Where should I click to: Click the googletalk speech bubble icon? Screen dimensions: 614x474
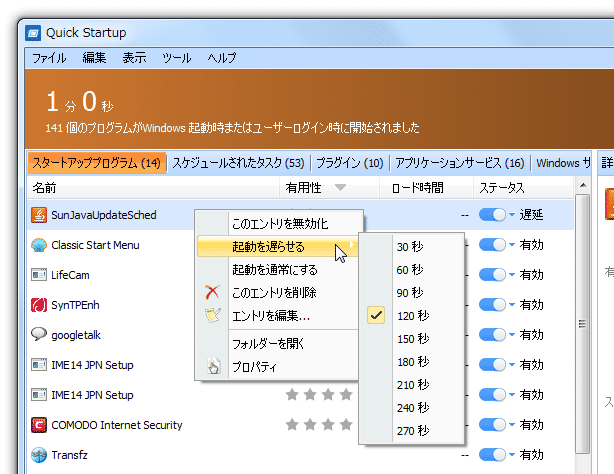pyautogui.click(x=39, y=334)
